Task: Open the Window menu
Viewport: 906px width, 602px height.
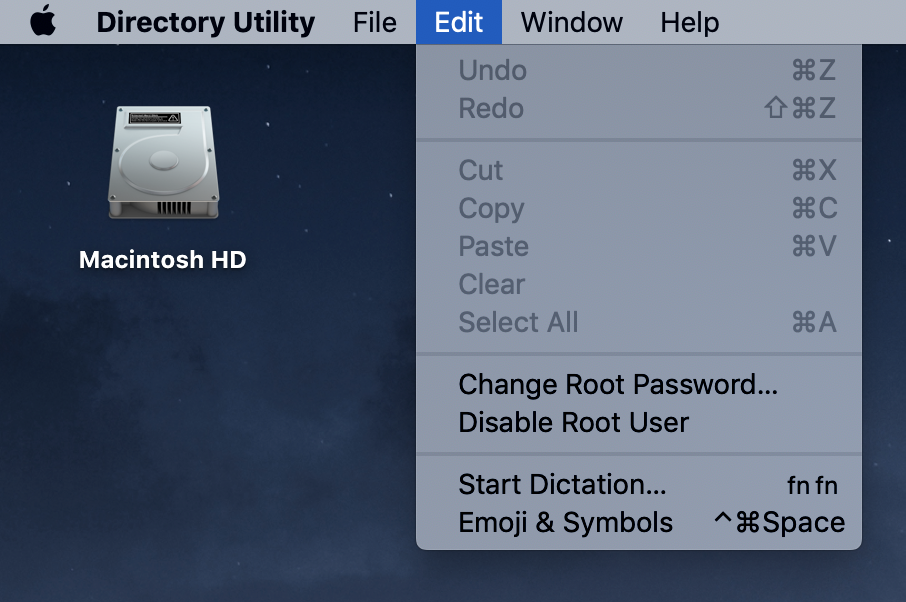Action: (571, 22)
